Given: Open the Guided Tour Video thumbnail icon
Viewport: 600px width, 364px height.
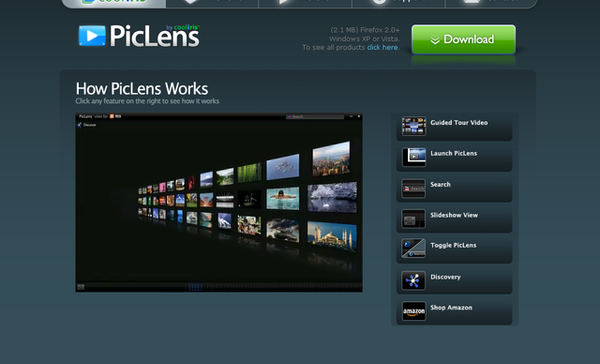Looking at the screenshot, I should click(413, 126).
